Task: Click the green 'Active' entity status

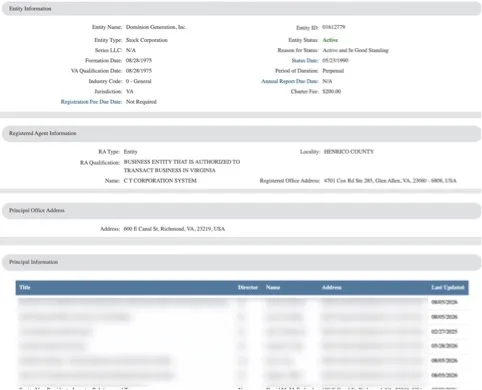Action: point(330,40)
